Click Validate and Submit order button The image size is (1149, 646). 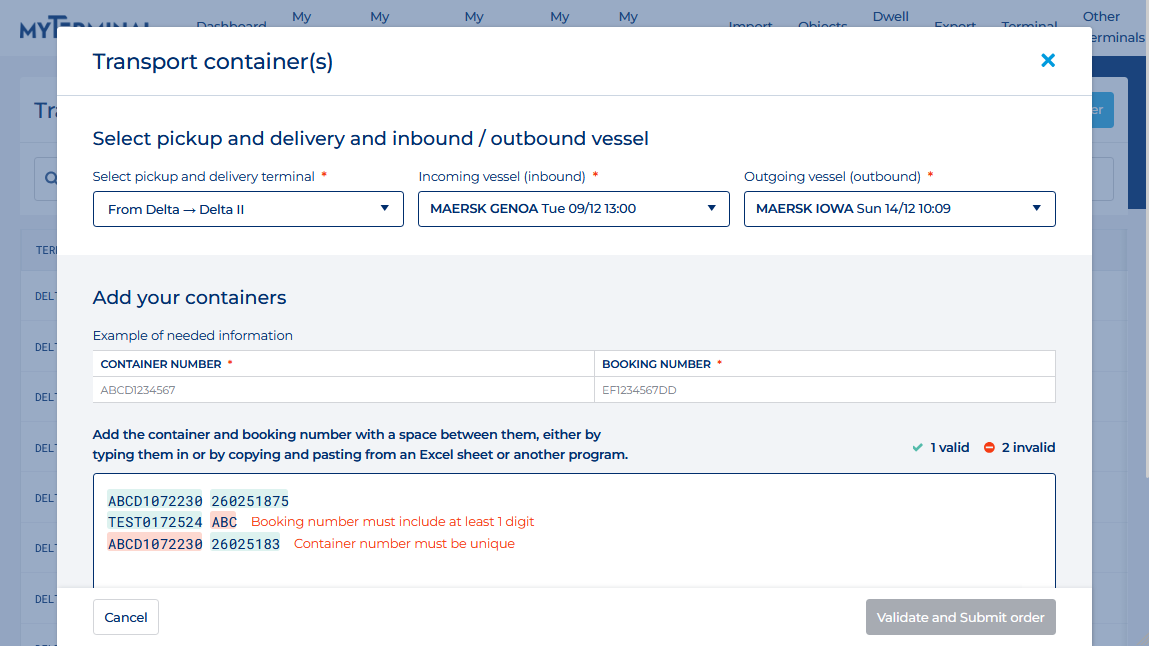[960, 617]
